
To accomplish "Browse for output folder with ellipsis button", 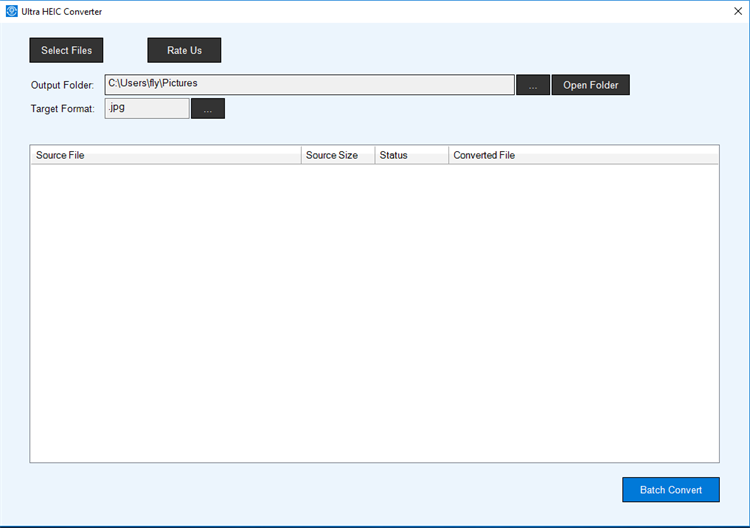I will (533, 85).
